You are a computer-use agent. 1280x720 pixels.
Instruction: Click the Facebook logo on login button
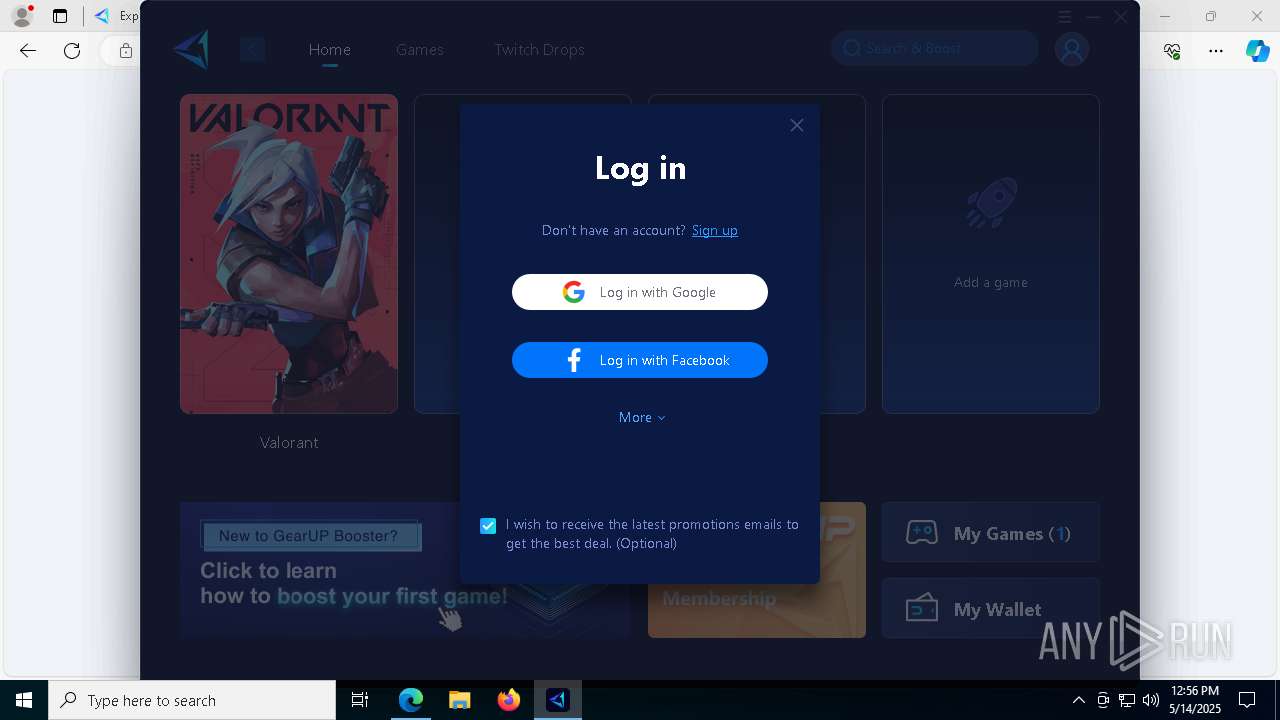tap(574, 360)
